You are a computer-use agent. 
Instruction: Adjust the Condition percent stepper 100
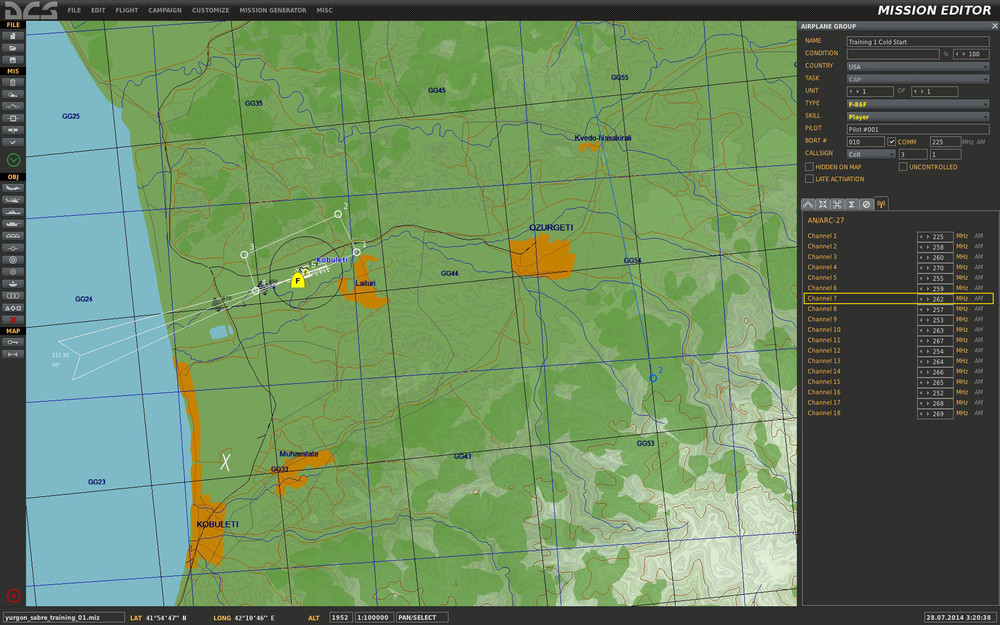click(971, 54)
